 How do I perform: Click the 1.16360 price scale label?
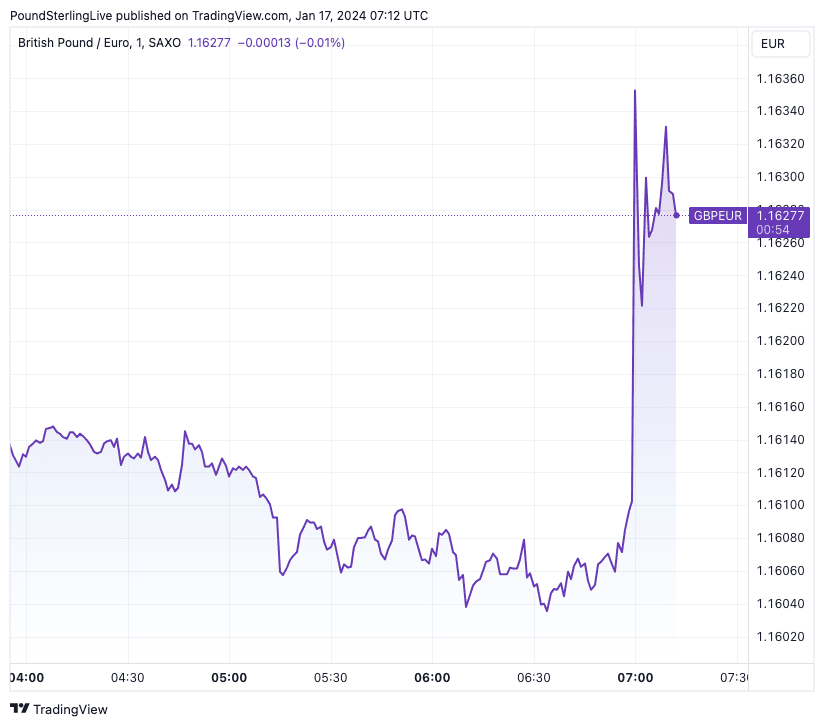pyautogui.click(x=780, y=78)
